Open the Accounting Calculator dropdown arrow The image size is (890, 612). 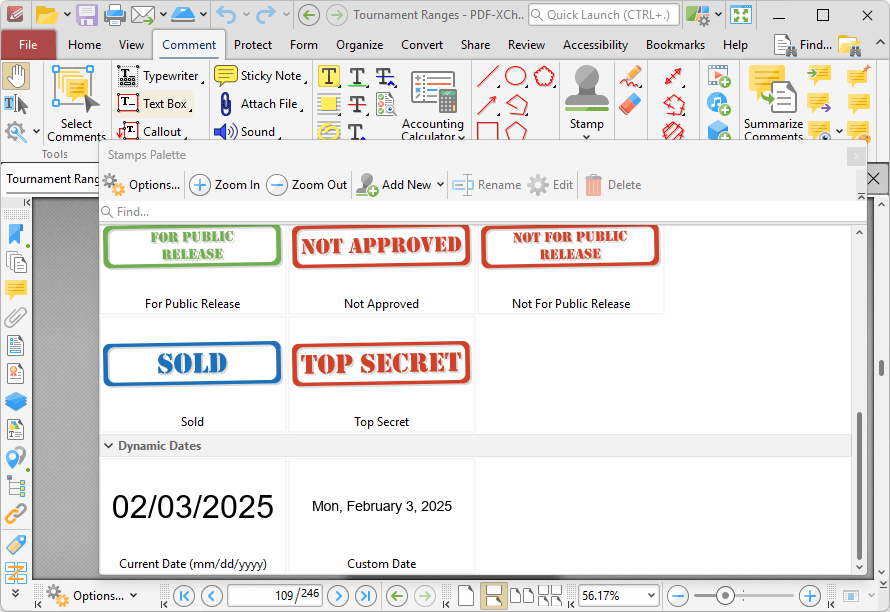461,137
